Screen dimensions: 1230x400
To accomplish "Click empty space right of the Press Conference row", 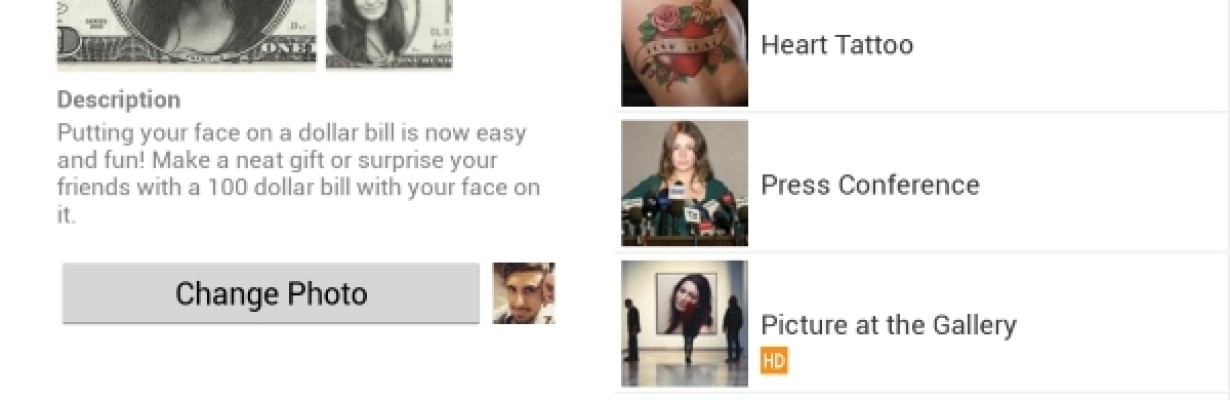I will (x=1100, y=185).
